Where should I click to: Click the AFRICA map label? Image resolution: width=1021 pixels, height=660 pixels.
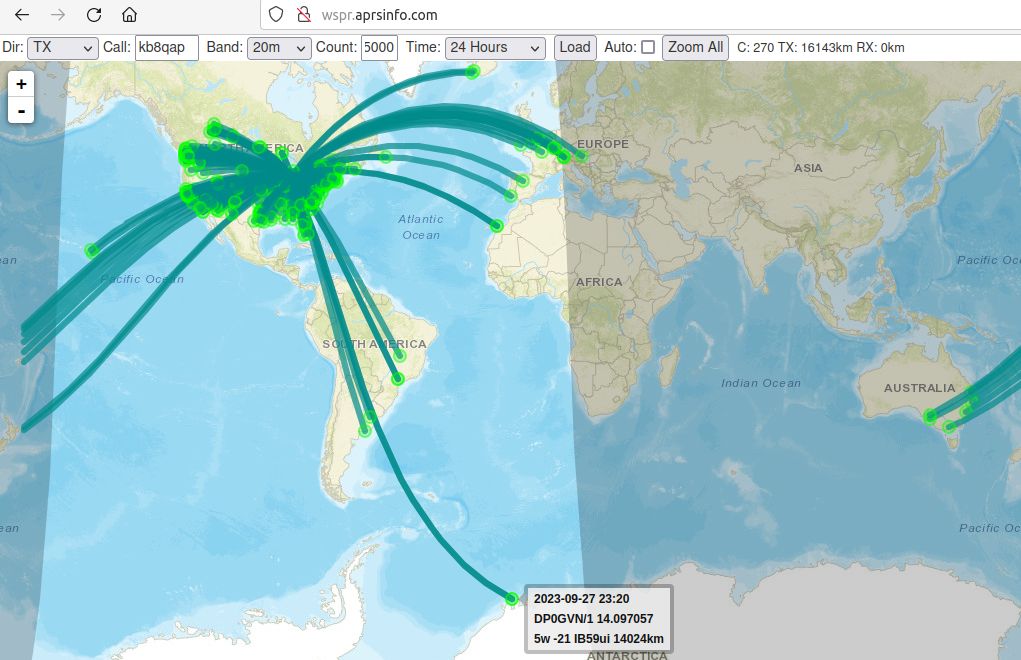(598, 282)
